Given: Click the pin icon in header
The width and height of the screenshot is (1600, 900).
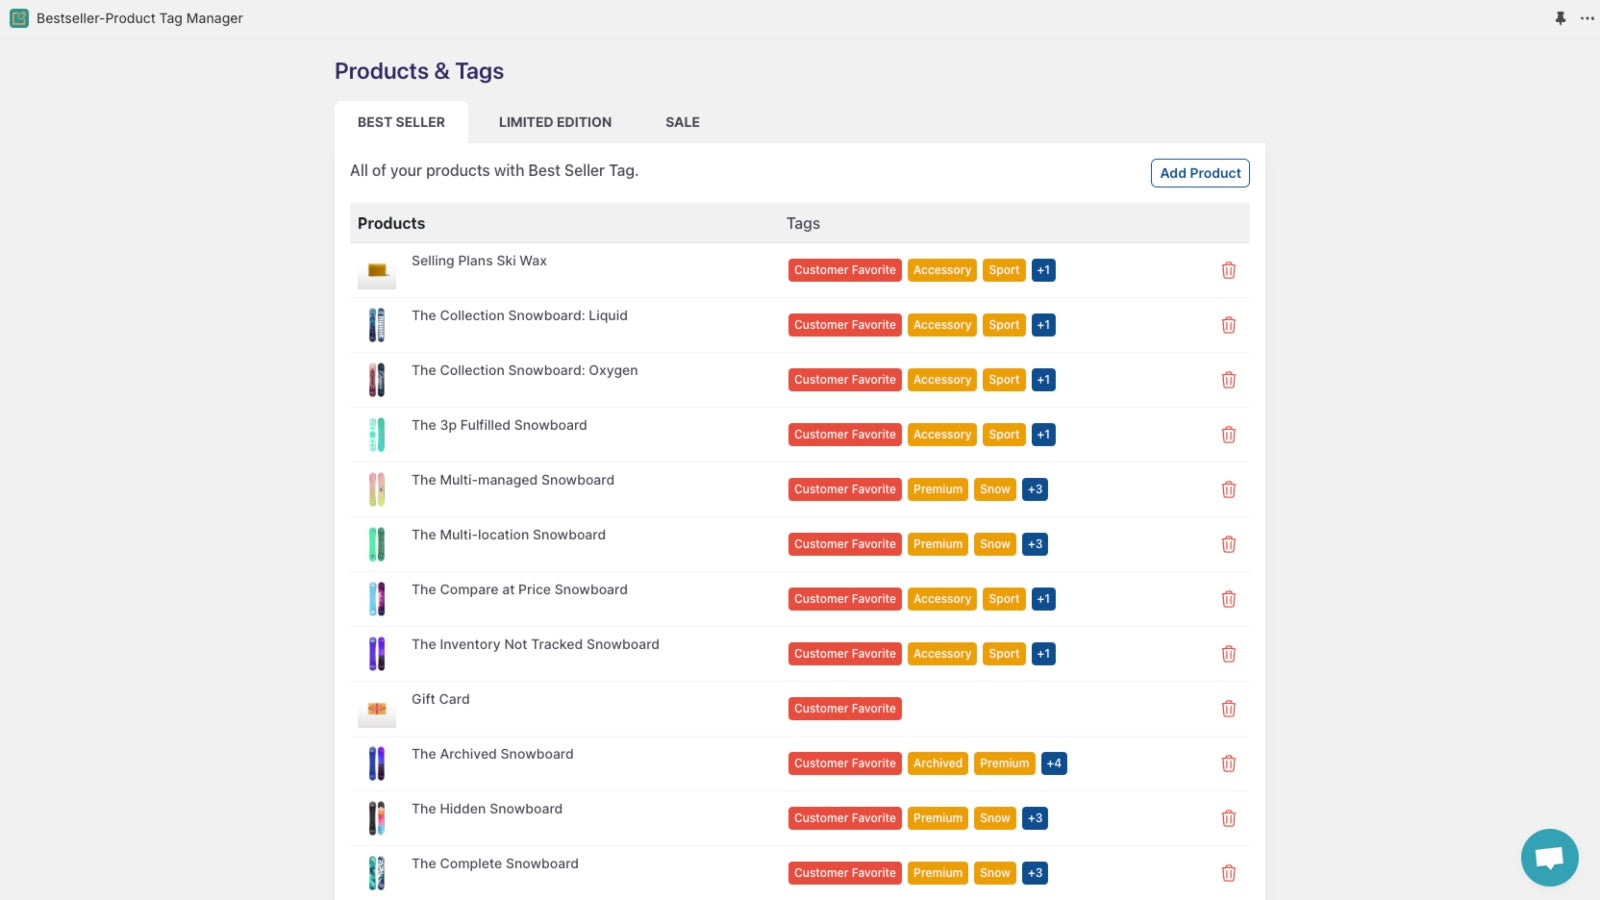Looking at the screenshot, I should [1560, 18].
